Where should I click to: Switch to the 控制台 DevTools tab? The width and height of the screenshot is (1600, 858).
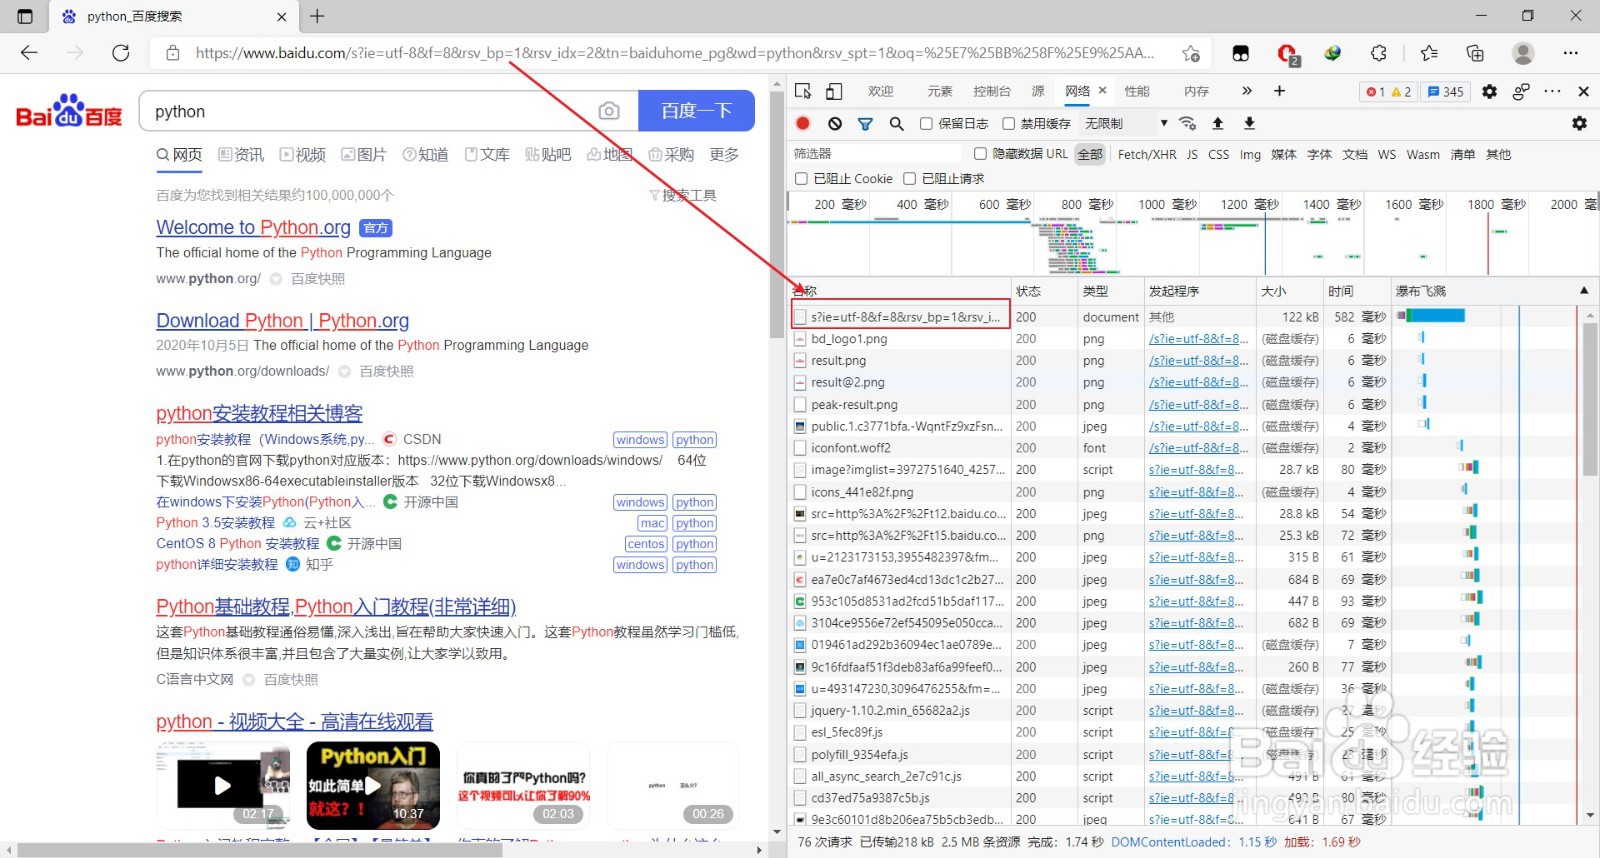coord(992,91)
